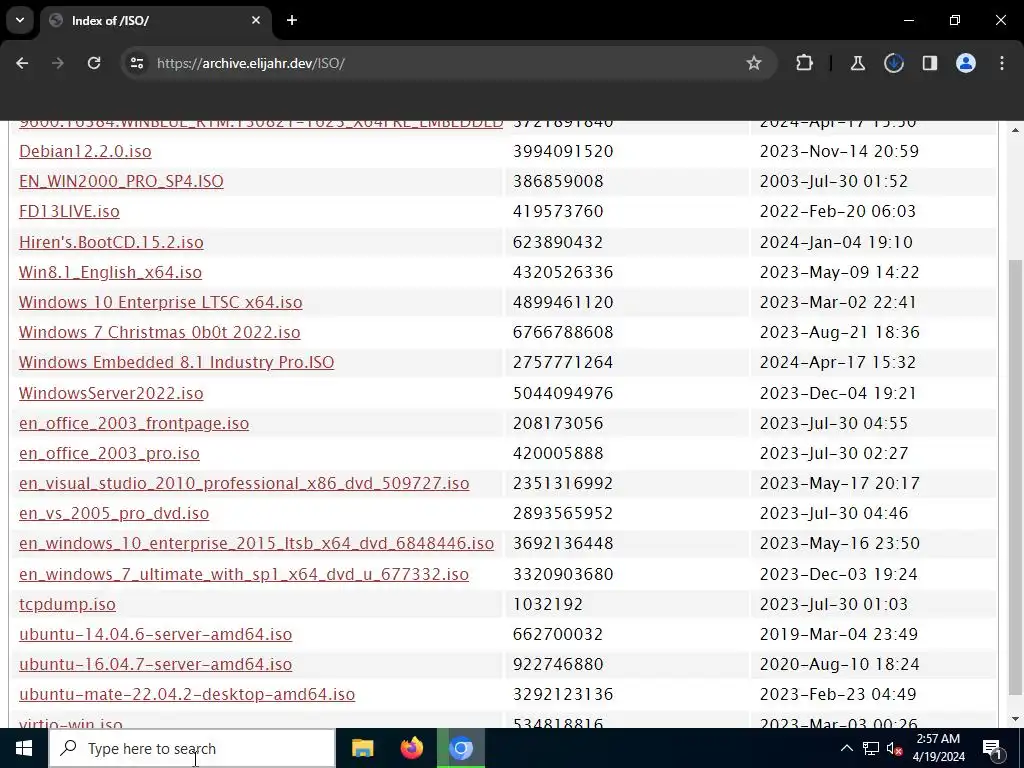1024x768 pixels.
Task: Click the taskbar search box
Action: coord(192,748)
